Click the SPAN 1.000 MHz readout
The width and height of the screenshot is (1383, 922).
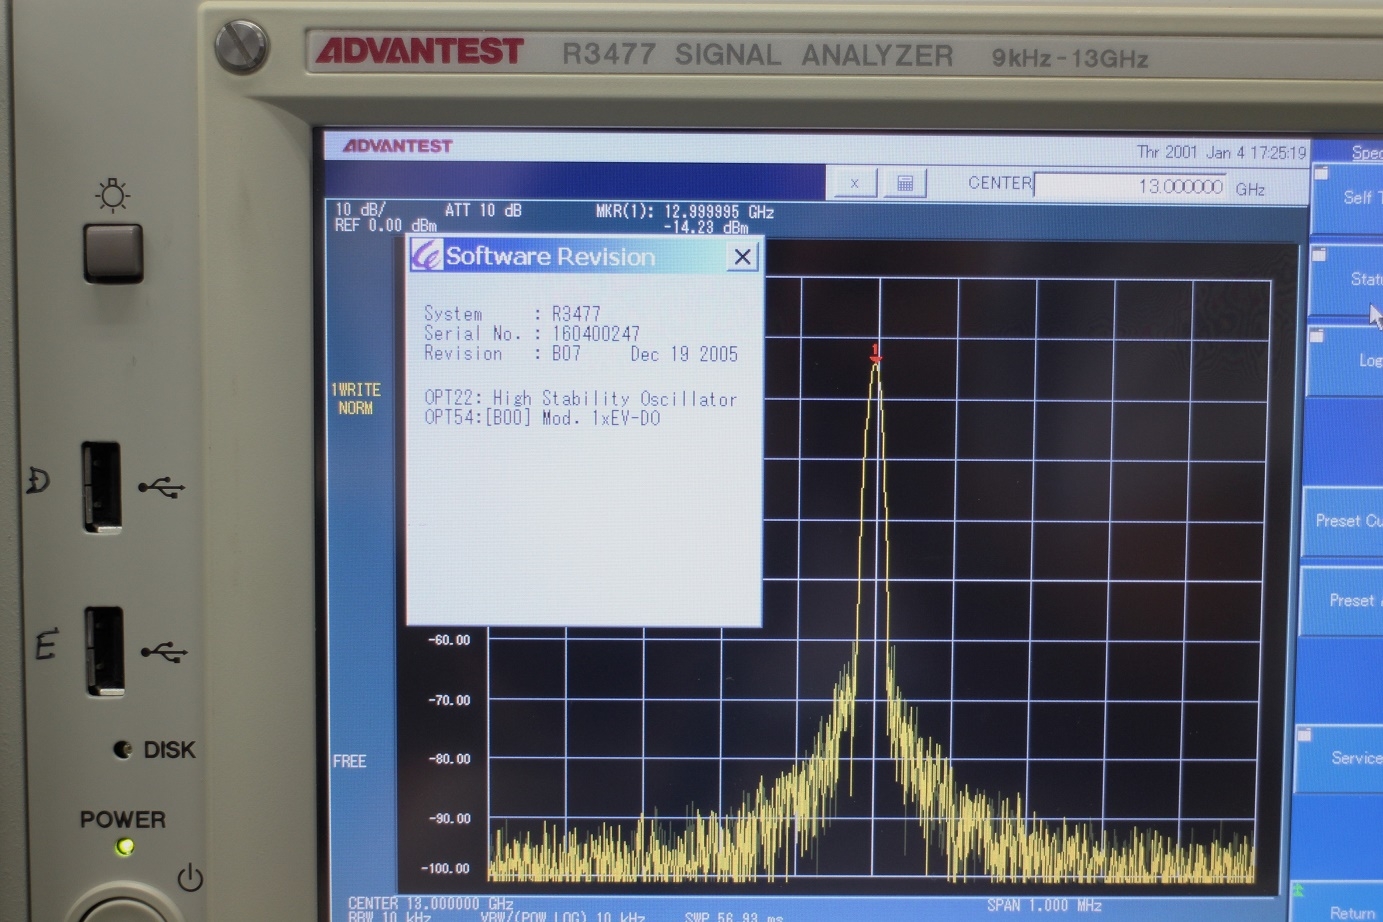pos(1044,905)
